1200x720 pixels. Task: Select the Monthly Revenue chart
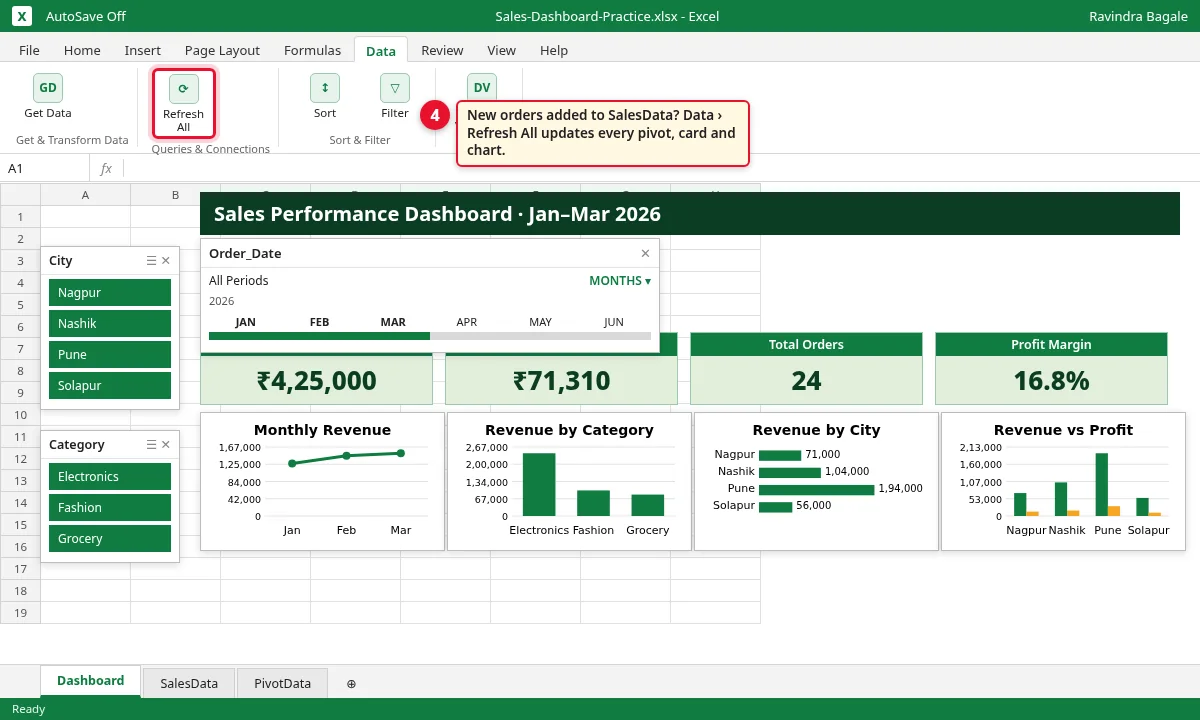coord(322,481)
